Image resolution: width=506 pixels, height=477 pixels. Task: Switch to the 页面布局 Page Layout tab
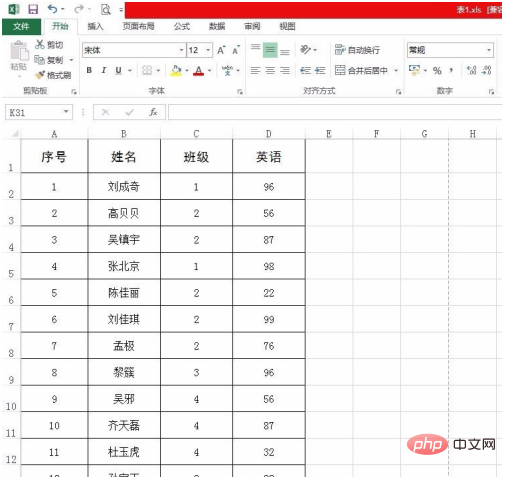138,27
